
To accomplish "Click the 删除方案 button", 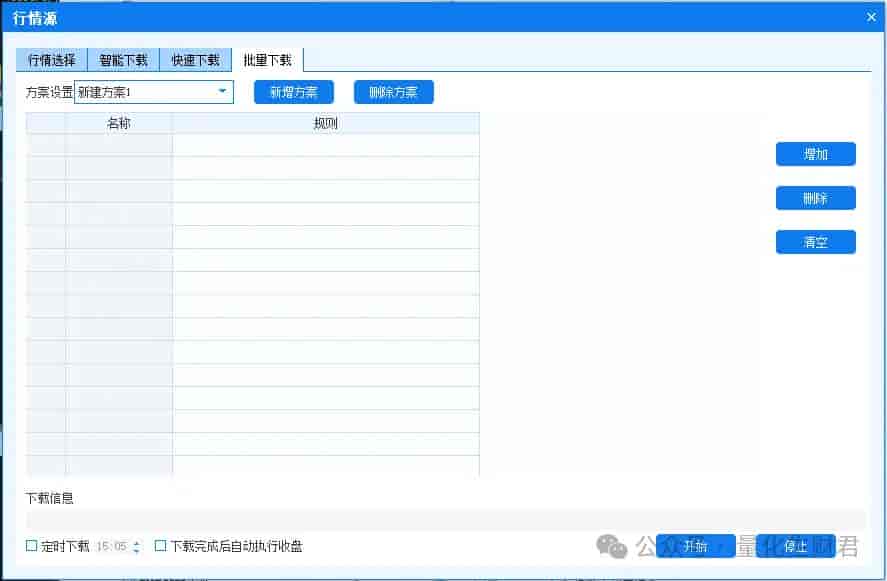I will (x=394, y=92).
